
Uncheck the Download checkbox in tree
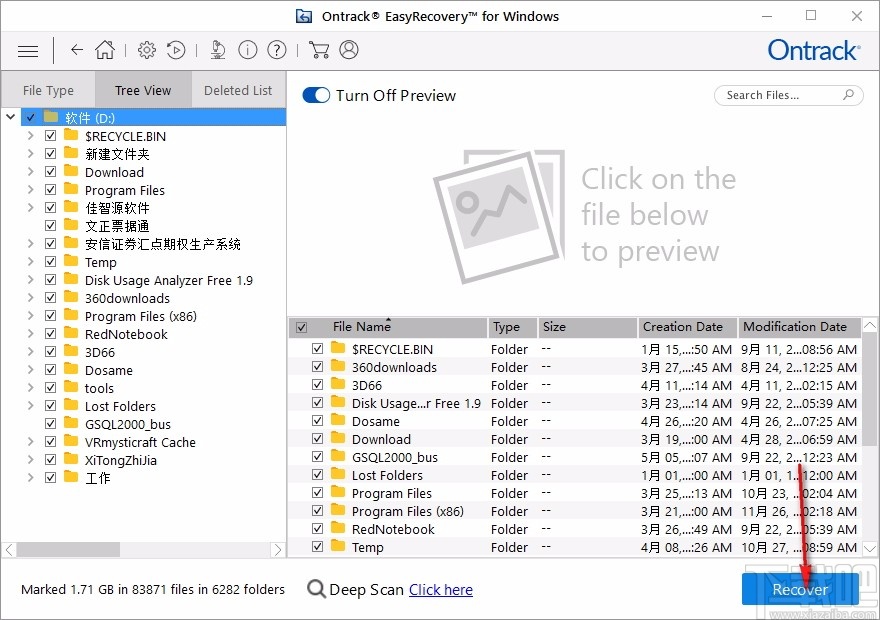point(51,172)
